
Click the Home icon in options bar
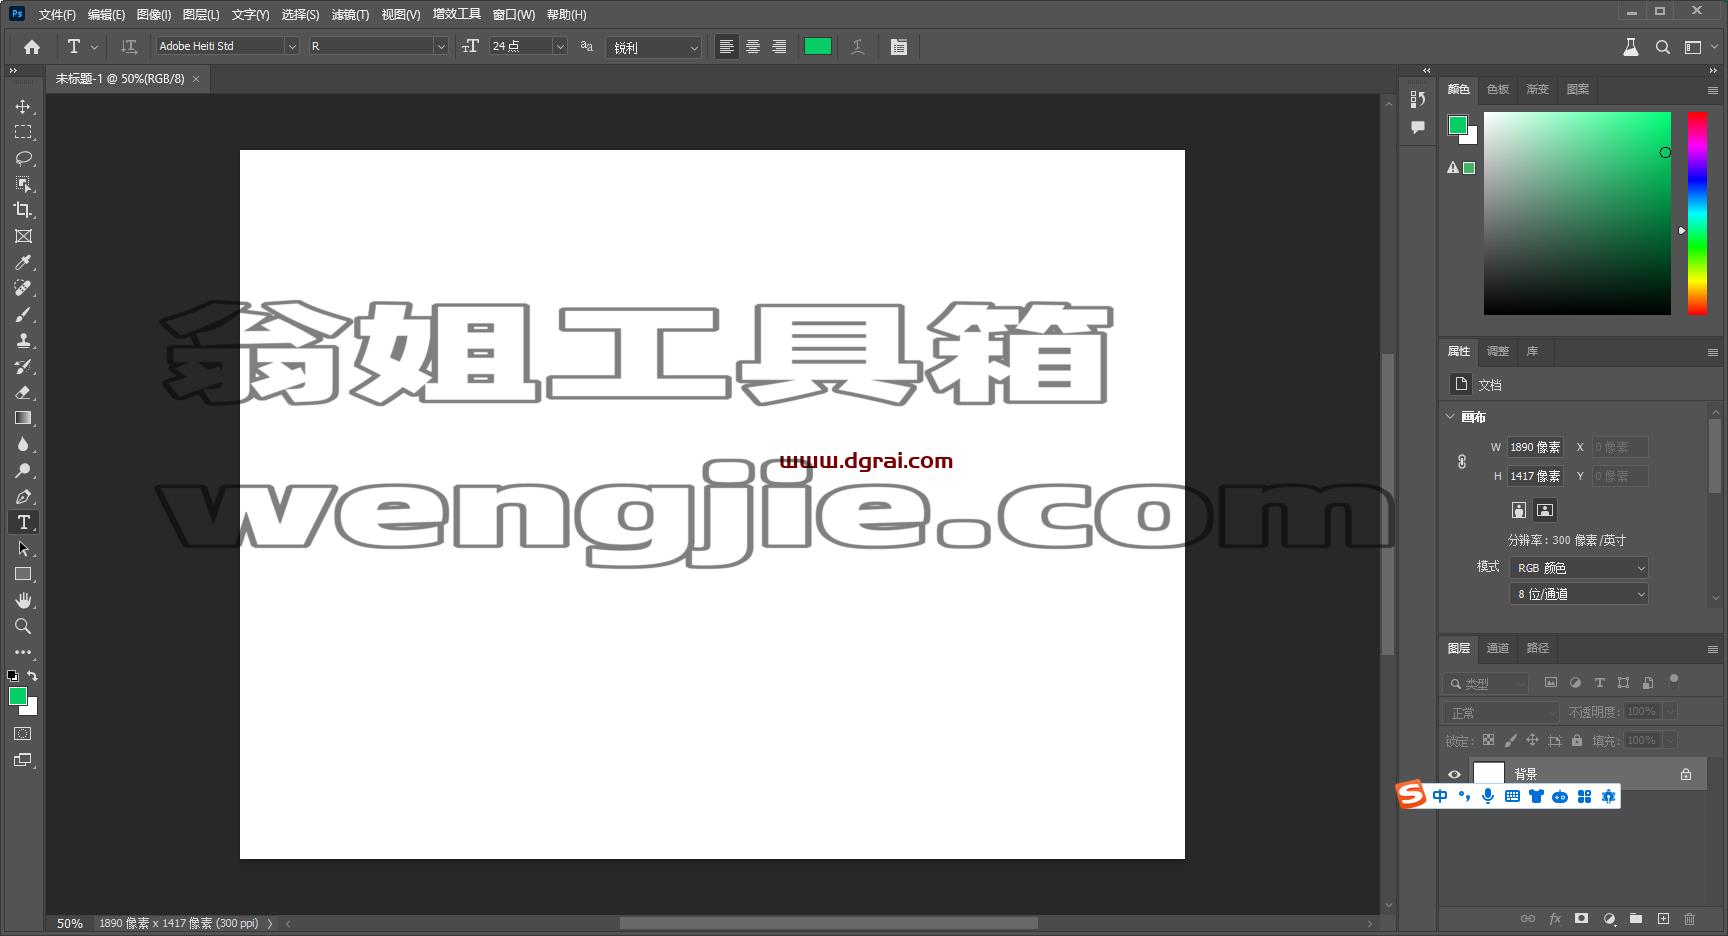(32, 46)
